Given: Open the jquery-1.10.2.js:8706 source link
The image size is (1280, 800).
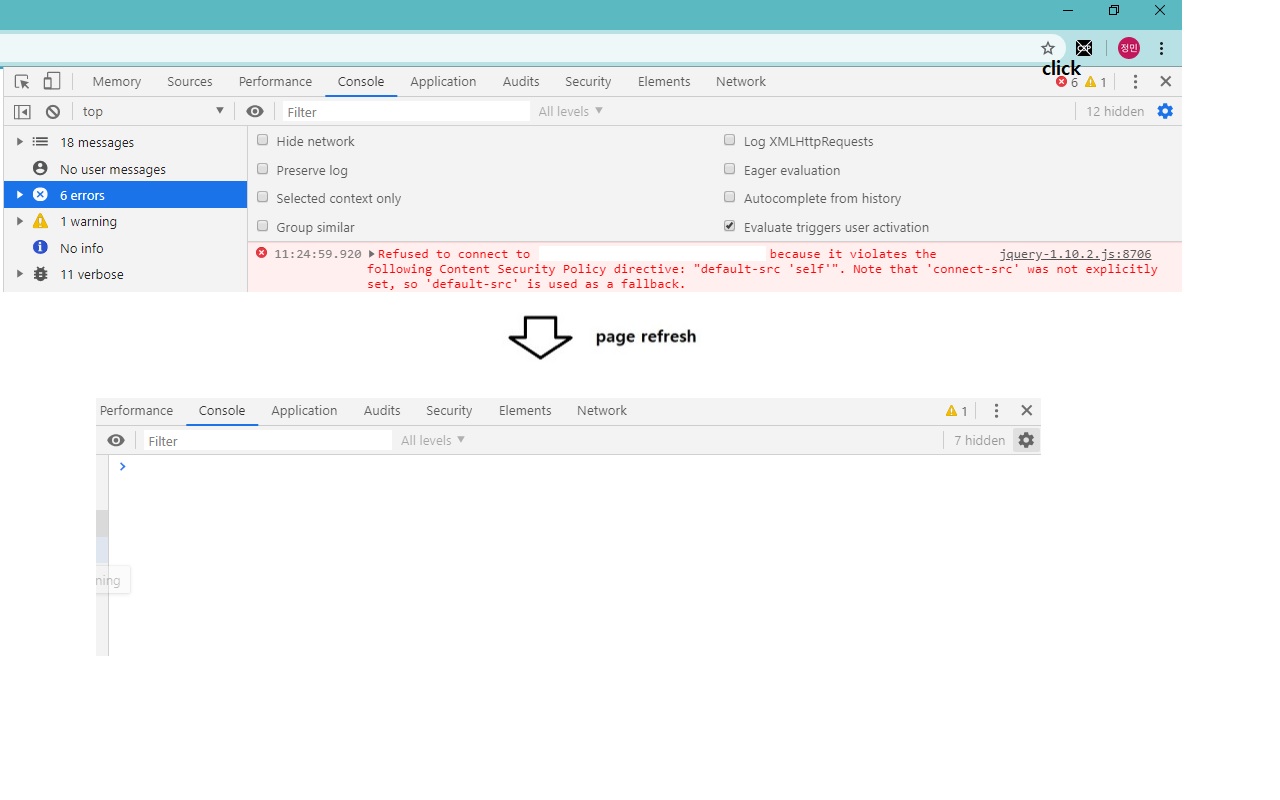Looking at the screenshot, I should tap(1075, 253).
